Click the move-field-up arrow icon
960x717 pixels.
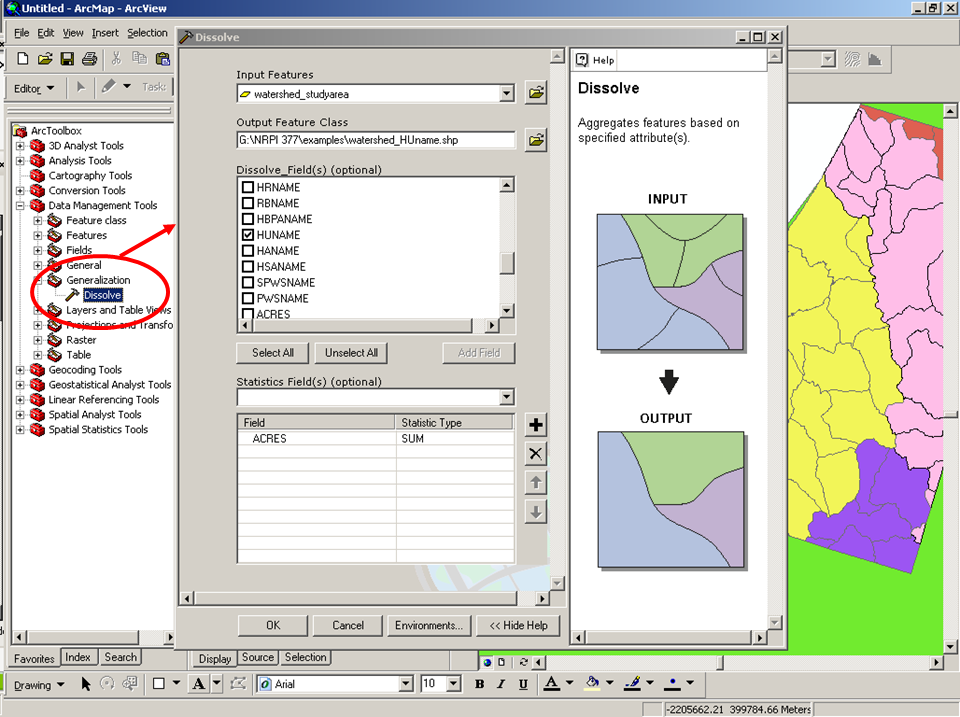pos(535,482)
